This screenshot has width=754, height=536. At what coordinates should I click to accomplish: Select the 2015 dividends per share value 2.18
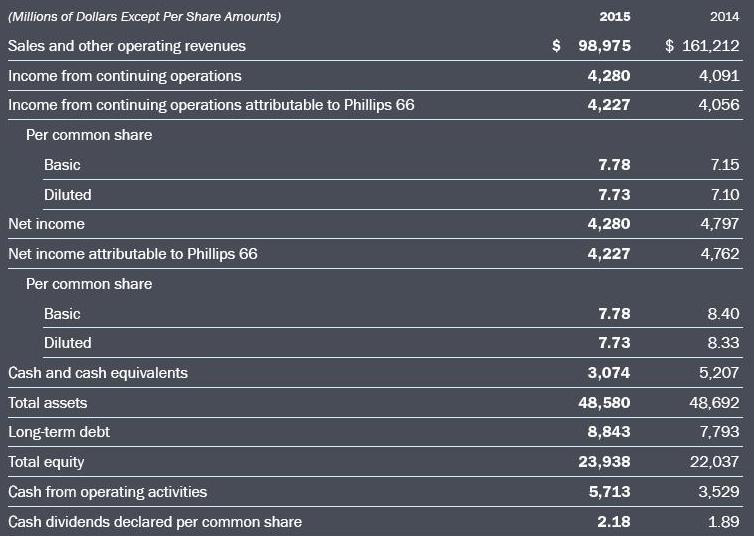point(614,521)
